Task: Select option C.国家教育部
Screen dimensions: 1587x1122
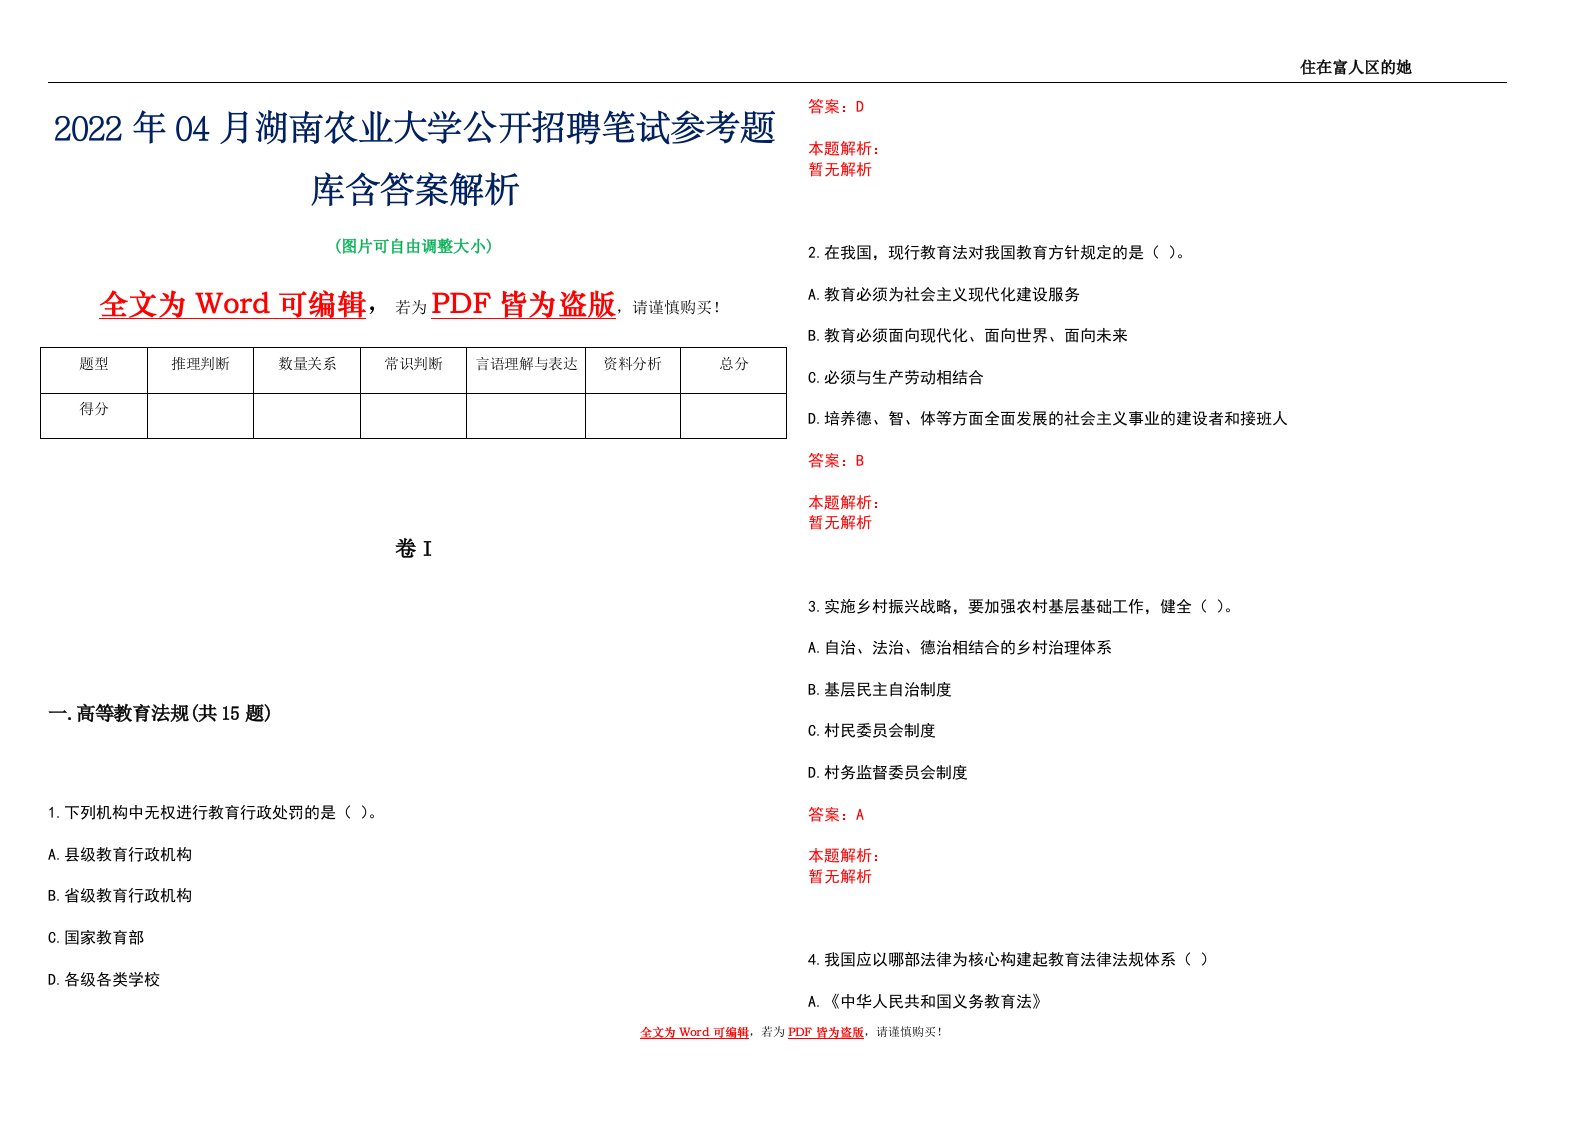Action: pos(96,938)
